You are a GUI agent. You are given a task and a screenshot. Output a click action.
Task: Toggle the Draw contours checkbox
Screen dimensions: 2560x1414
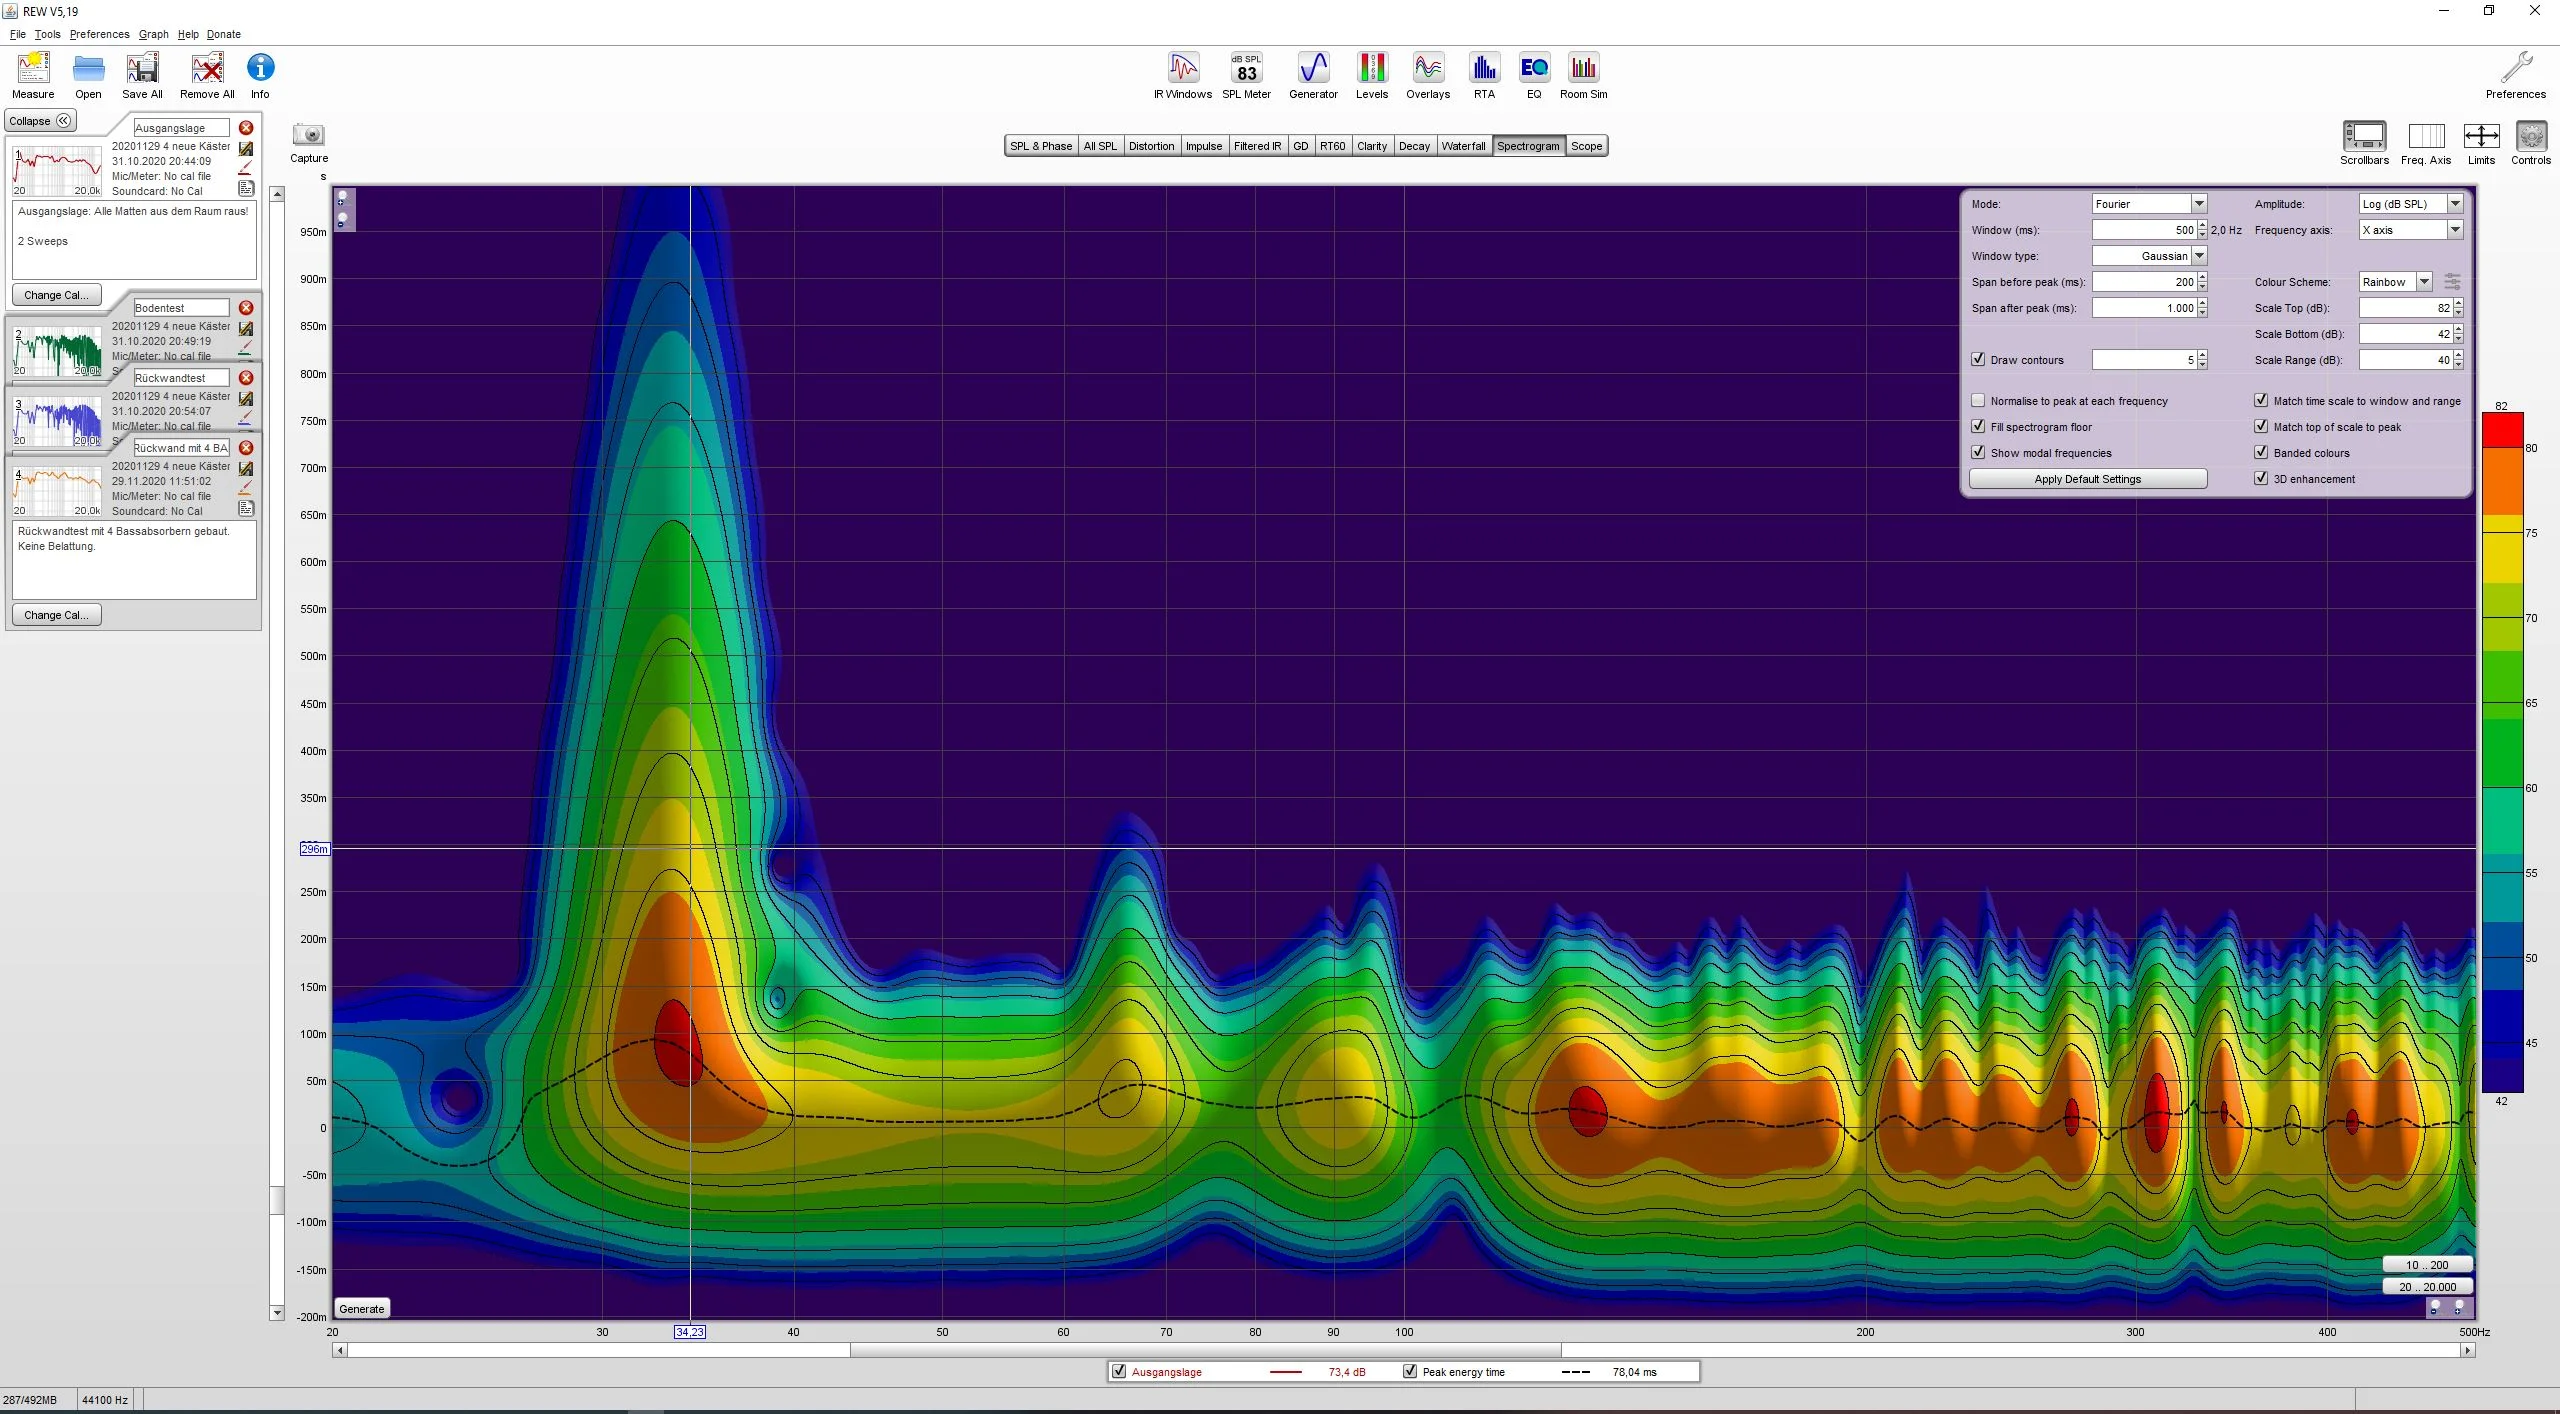1978,360
